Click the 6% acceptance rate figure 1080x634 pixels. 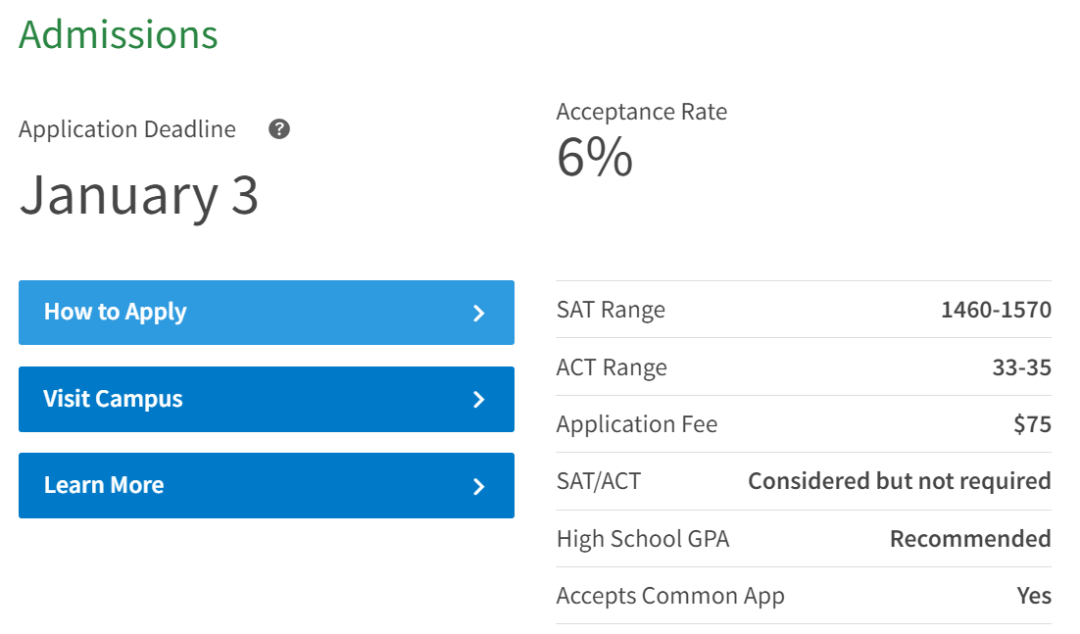point(594,157)
